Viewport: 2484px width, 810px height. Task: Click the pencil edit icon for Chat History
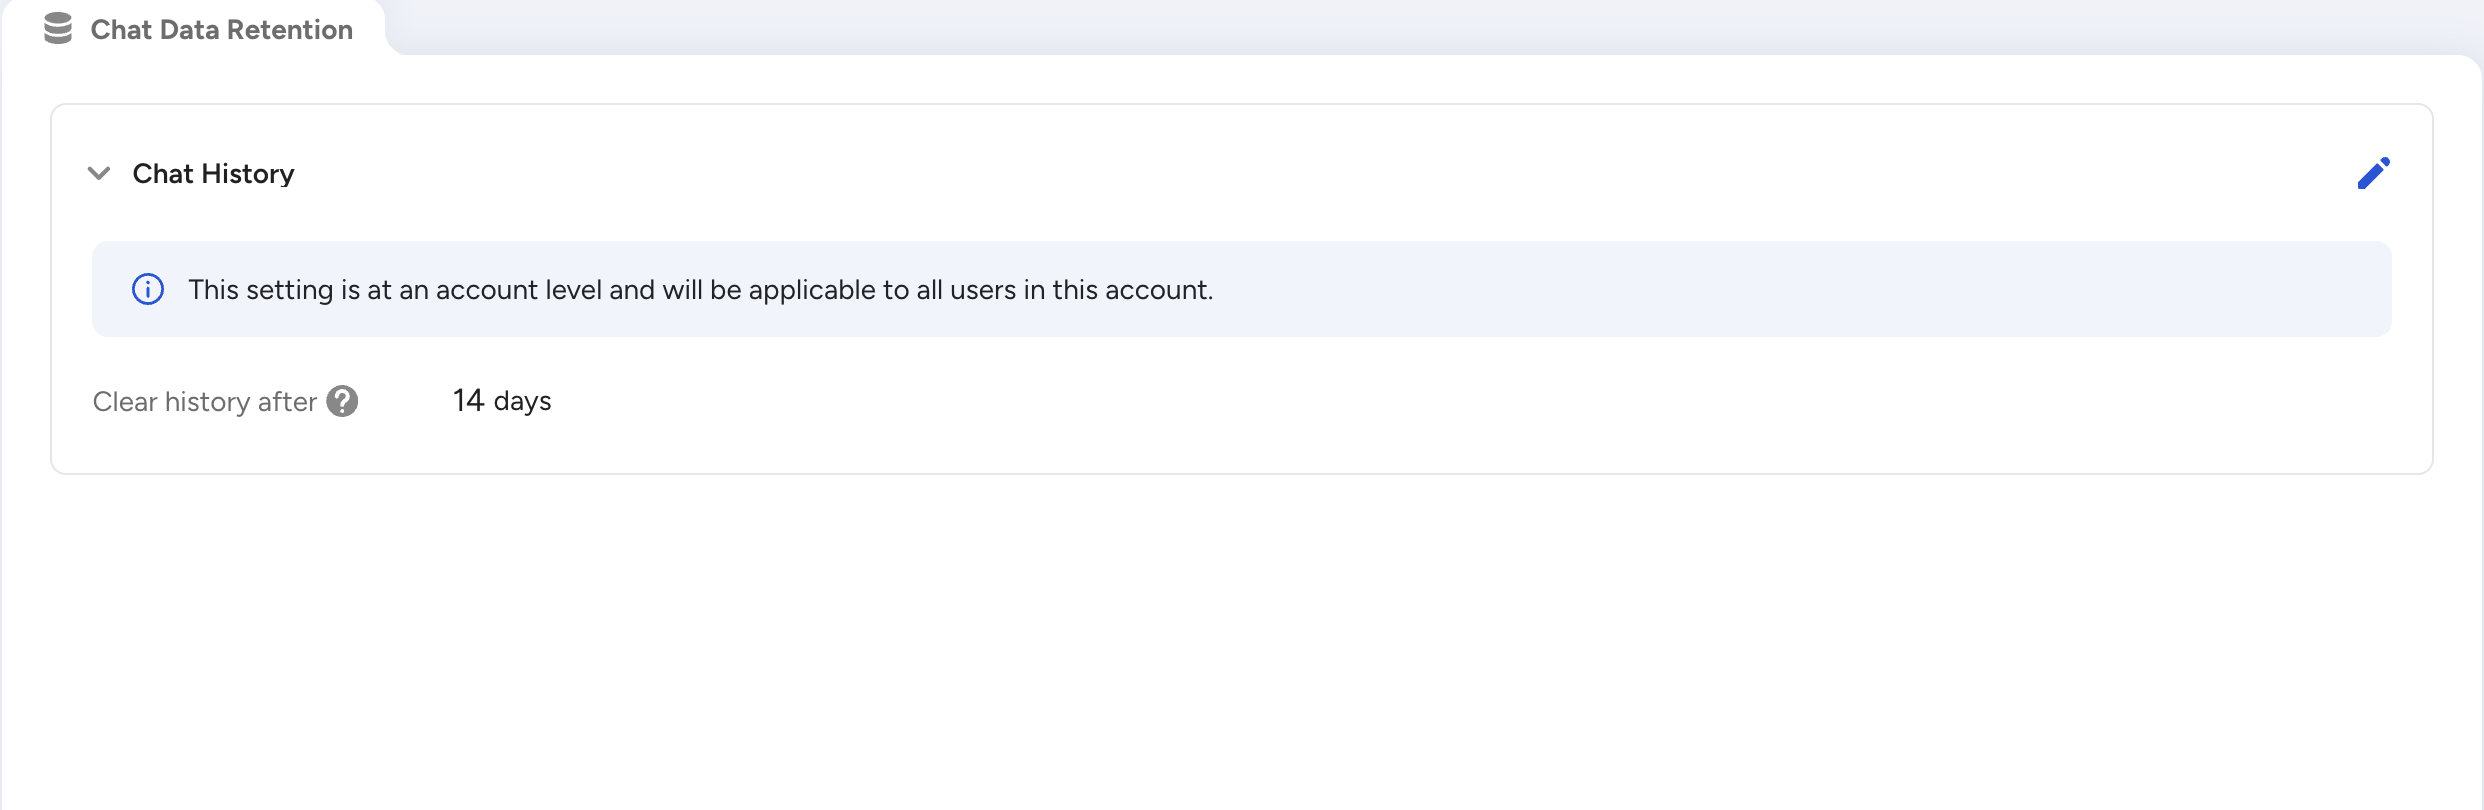click(x=2373, y=173)
